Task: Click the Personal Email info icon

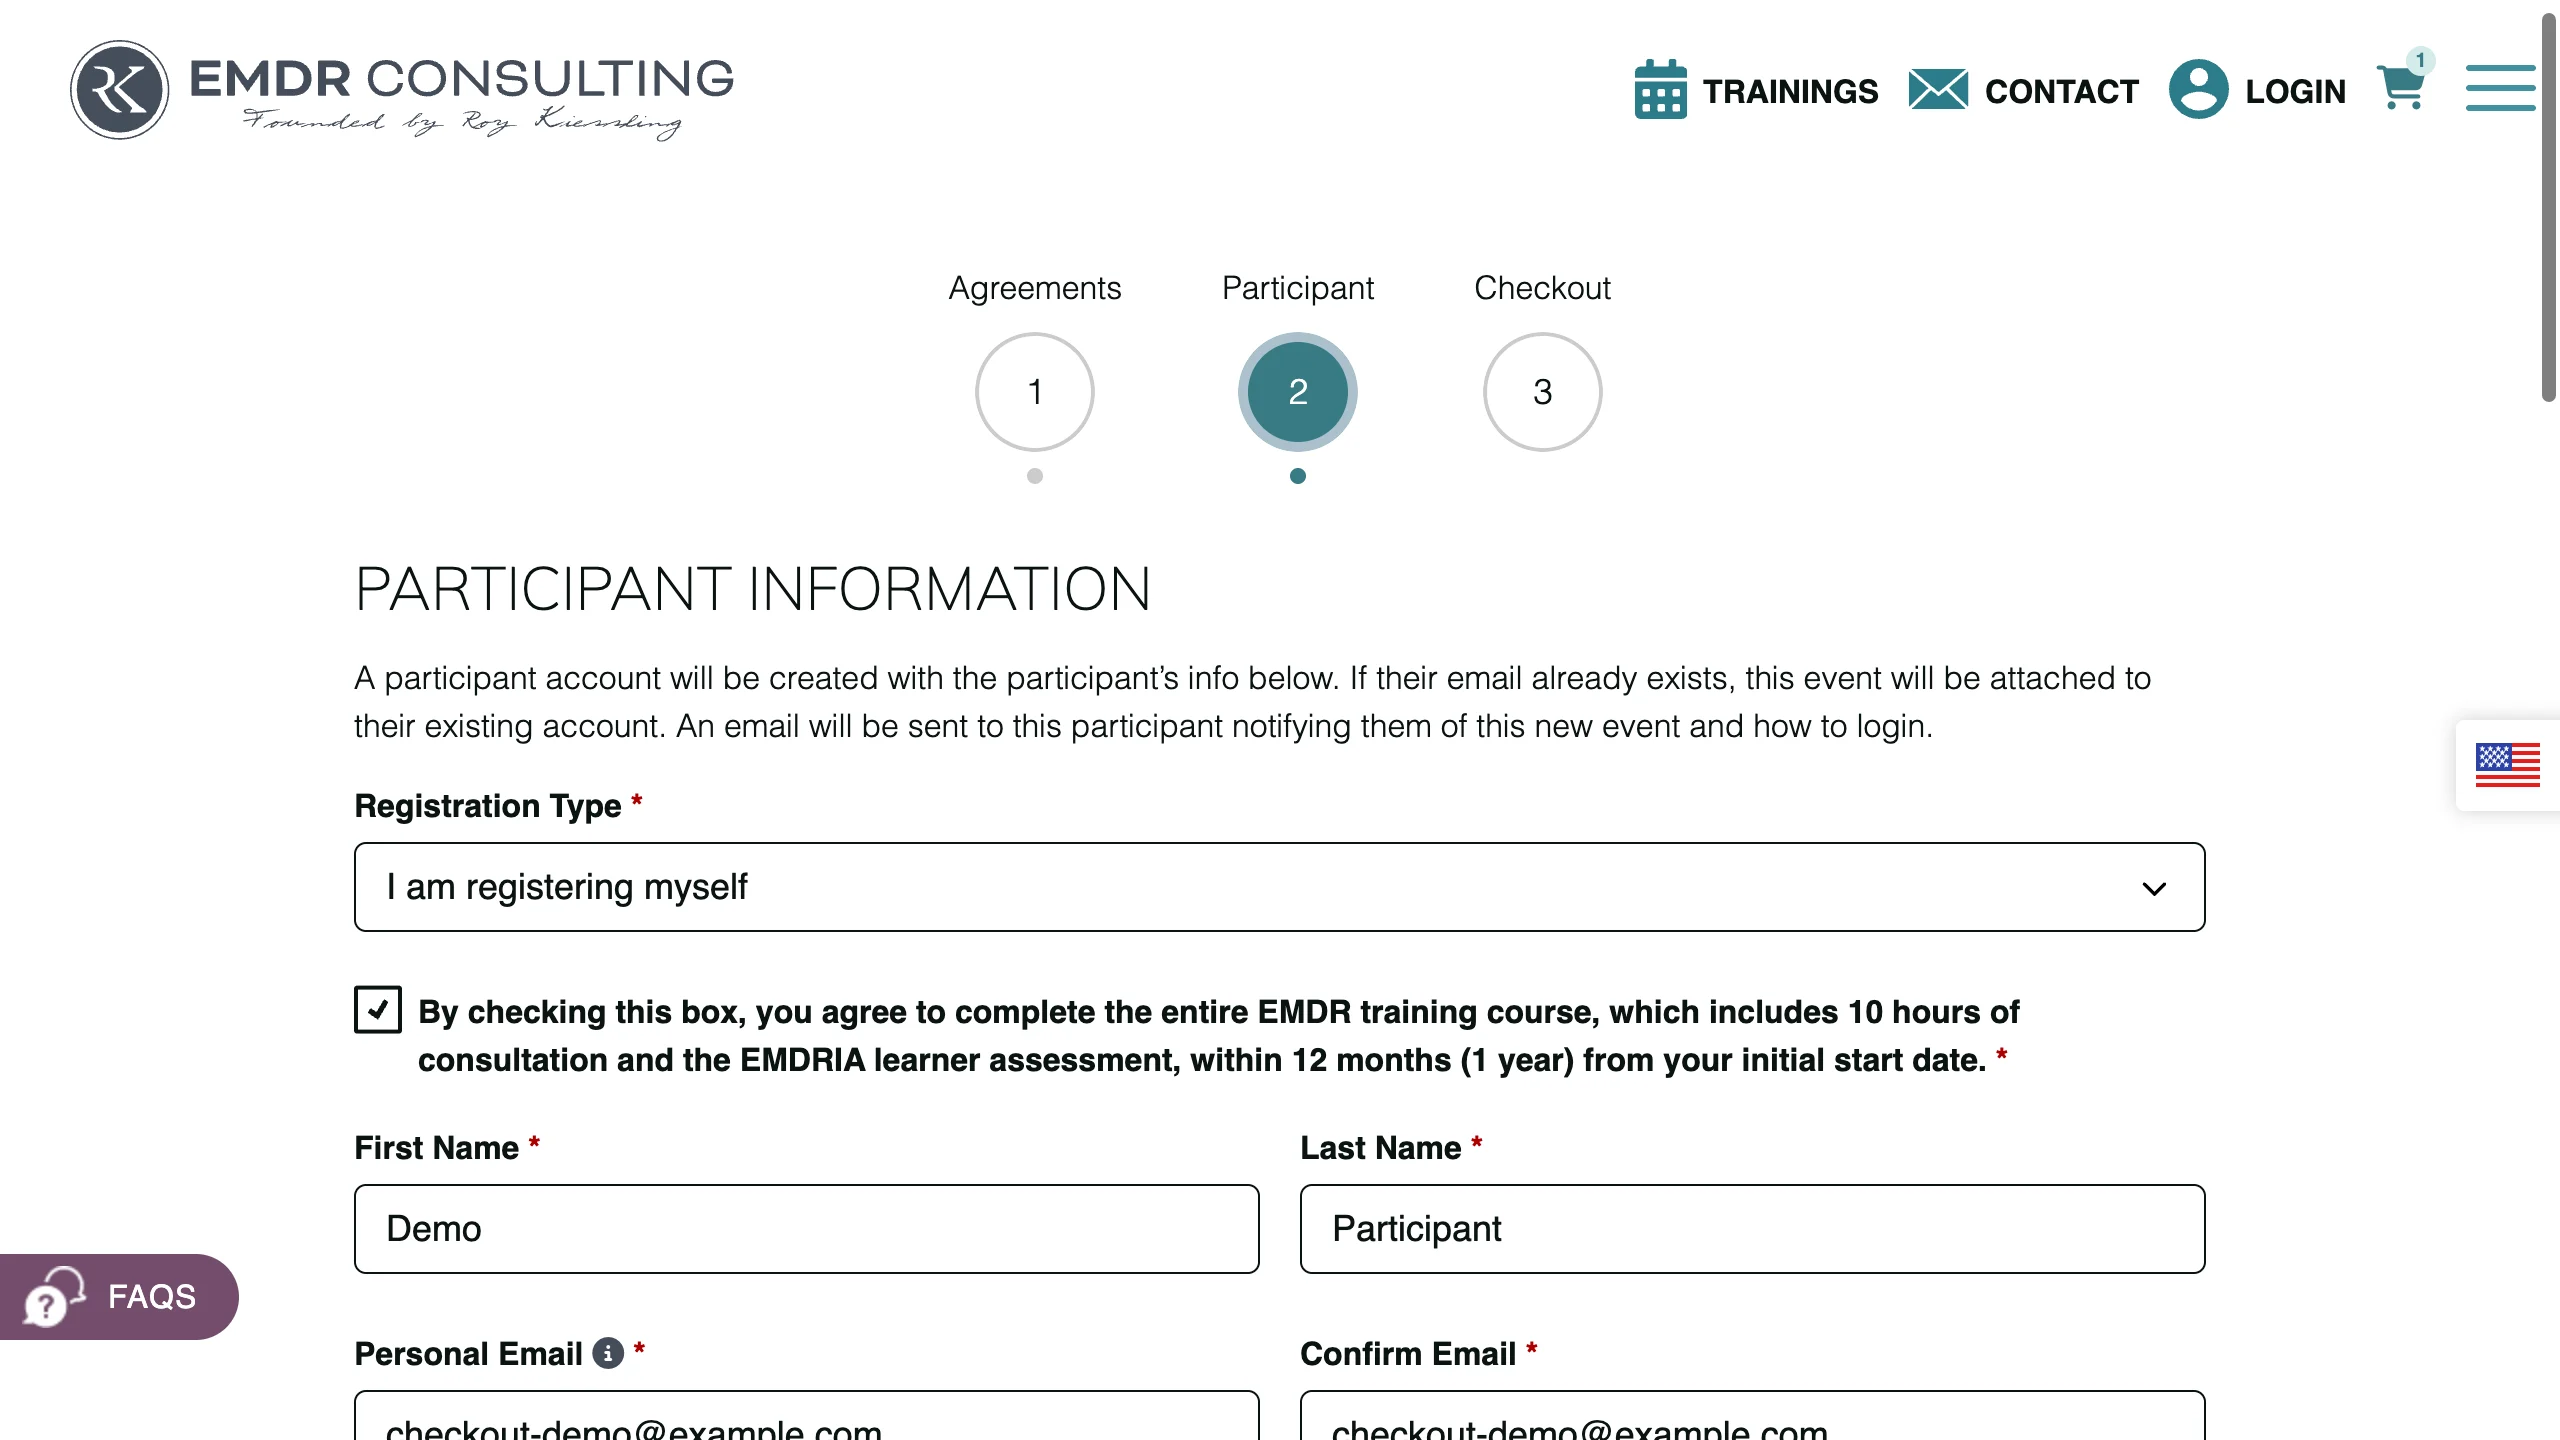Action: [608, 1353]
